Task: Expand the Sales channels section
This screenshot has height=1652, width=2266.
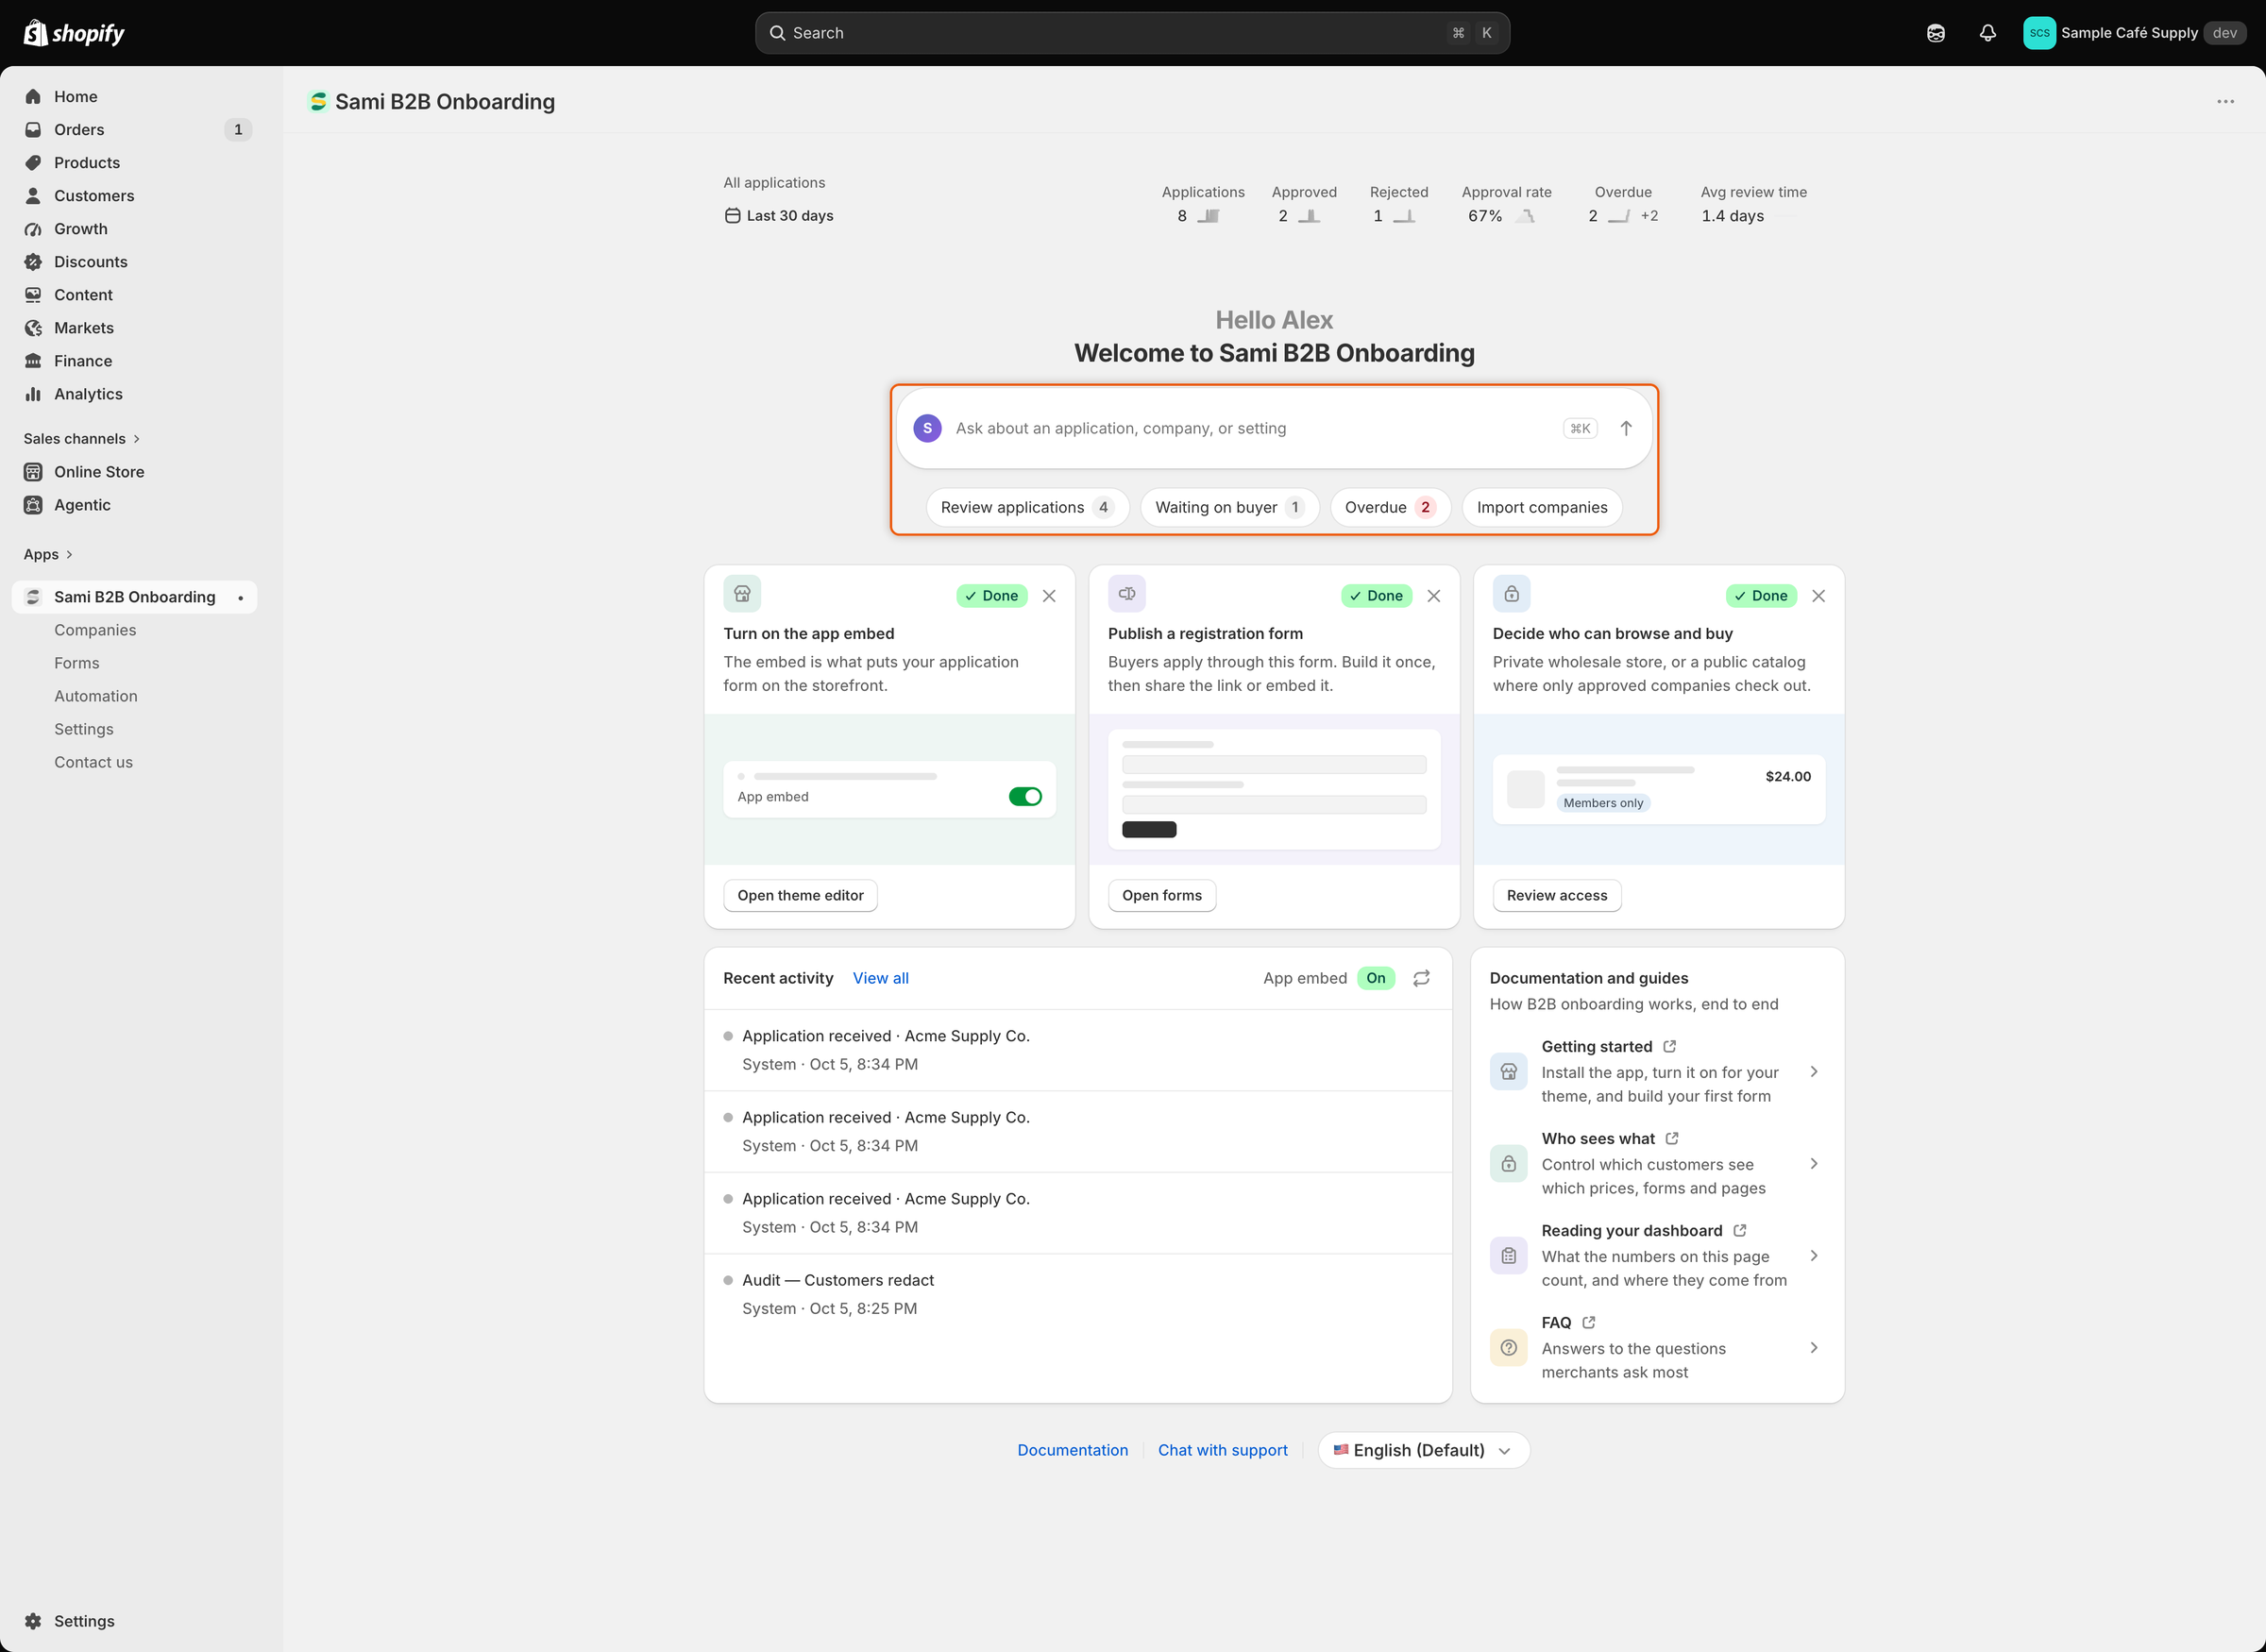Action: tap(82, 439)
